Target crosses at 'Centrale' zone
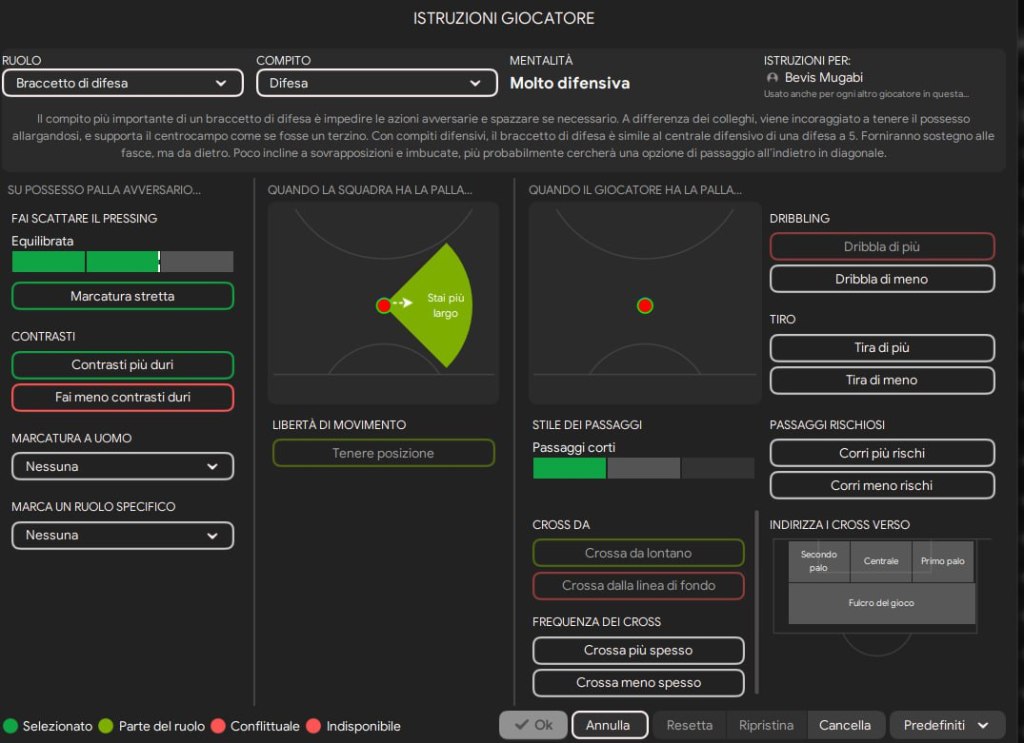Viewport: 1024px width, 743px height. 881,561
